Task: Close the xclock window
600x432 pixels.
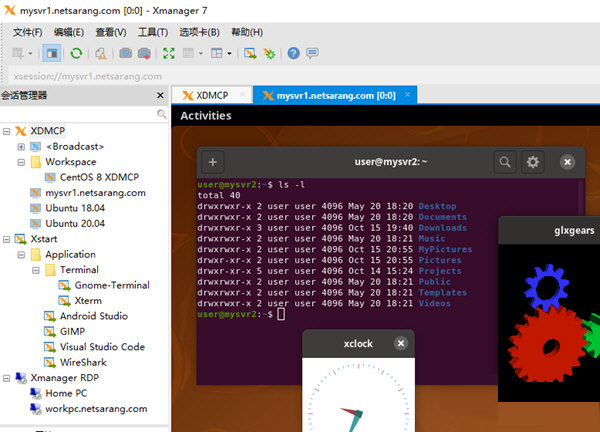Action: [x=401, y=343]
